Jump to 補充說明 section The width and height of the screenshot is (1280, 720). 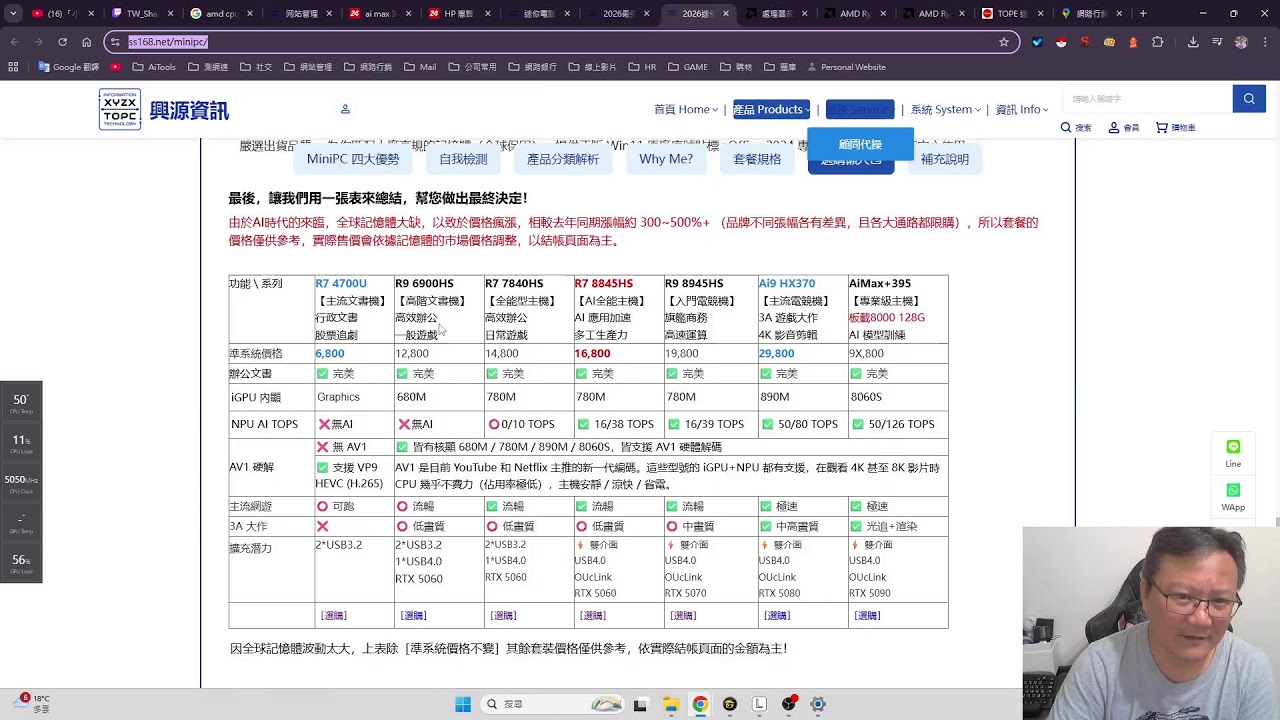tap(945, 159)
